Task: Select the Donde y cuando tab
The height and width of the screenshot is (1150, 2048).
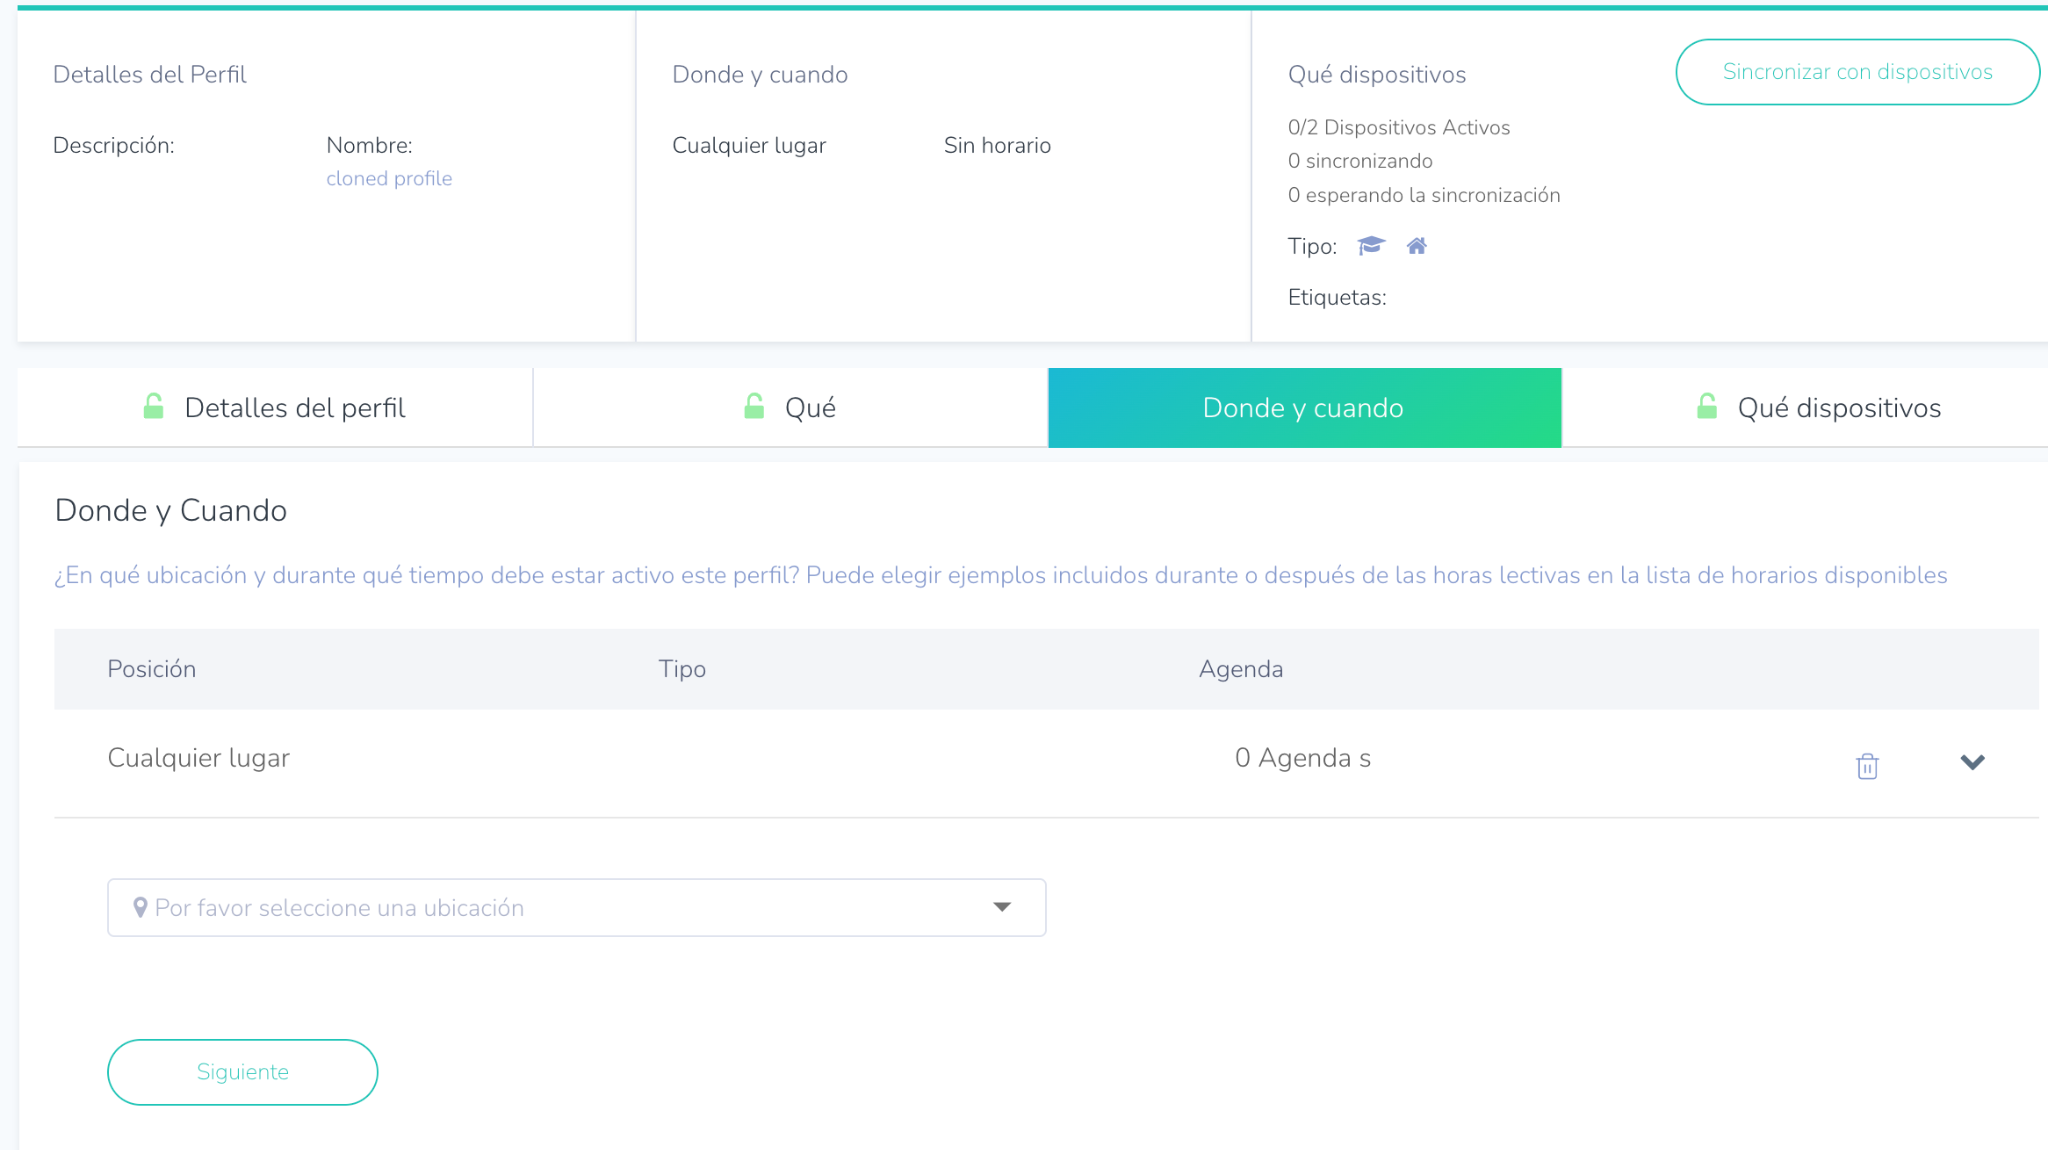Action: pos(1304,408)
